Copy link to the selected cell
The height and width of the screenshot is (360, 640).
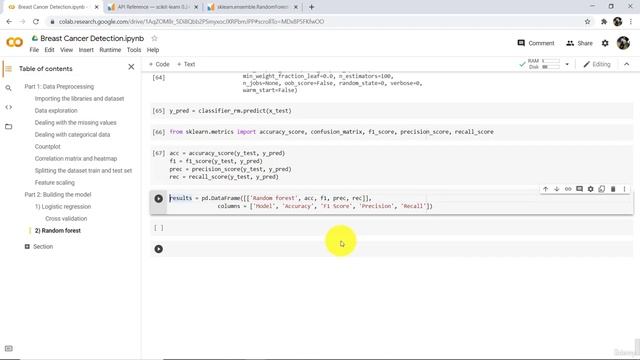[568, 189]
